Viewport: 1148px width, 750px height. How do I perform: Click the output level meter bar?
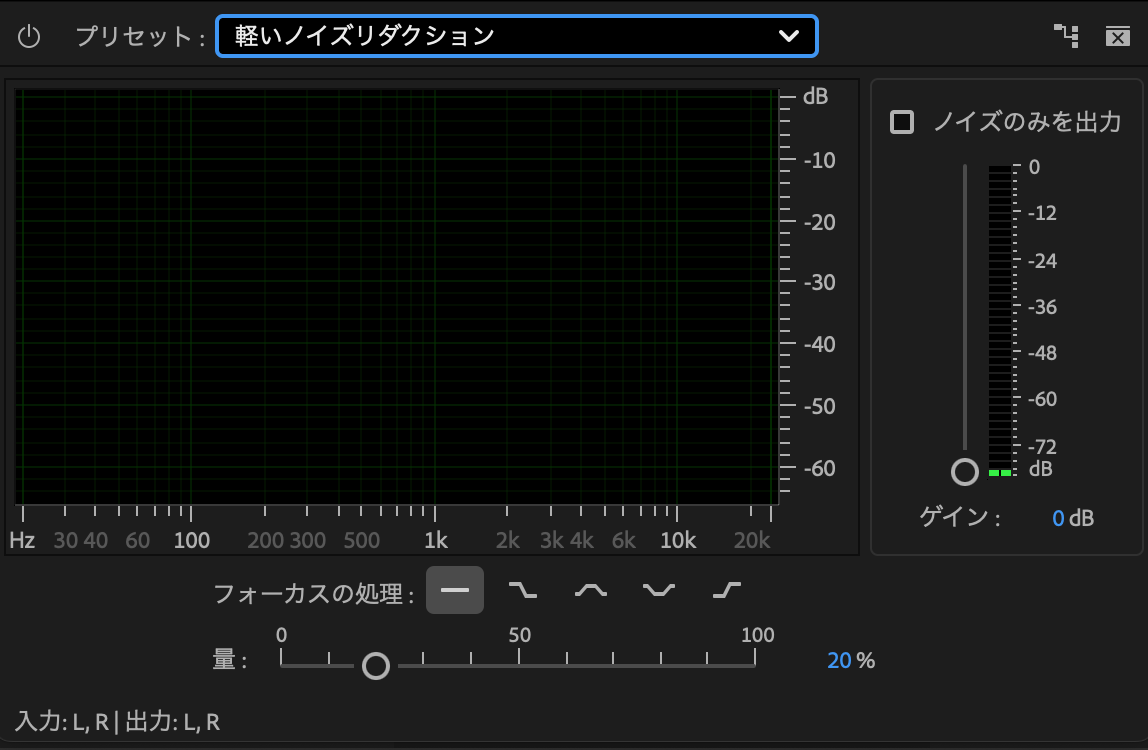click(x=1000, y=320)
